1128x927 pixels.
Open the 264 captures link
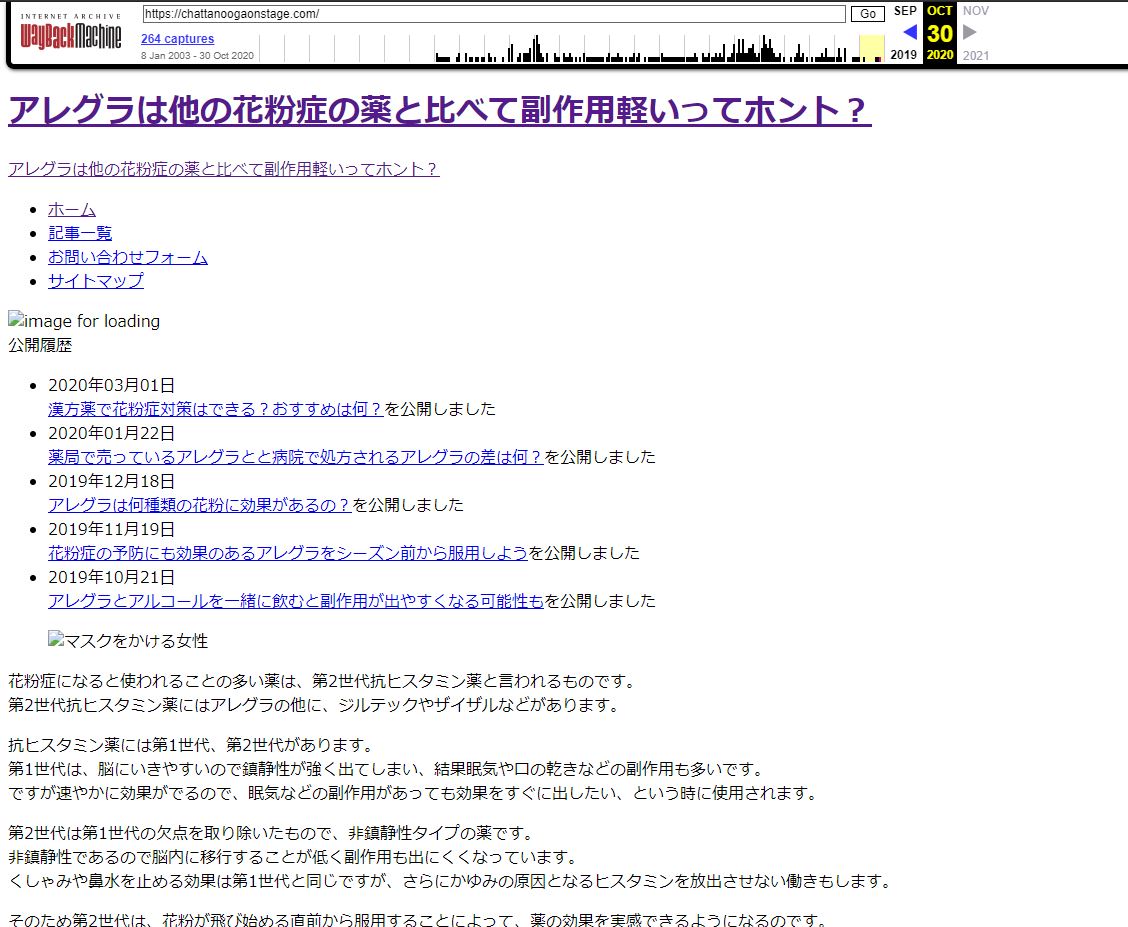(177, 39)
